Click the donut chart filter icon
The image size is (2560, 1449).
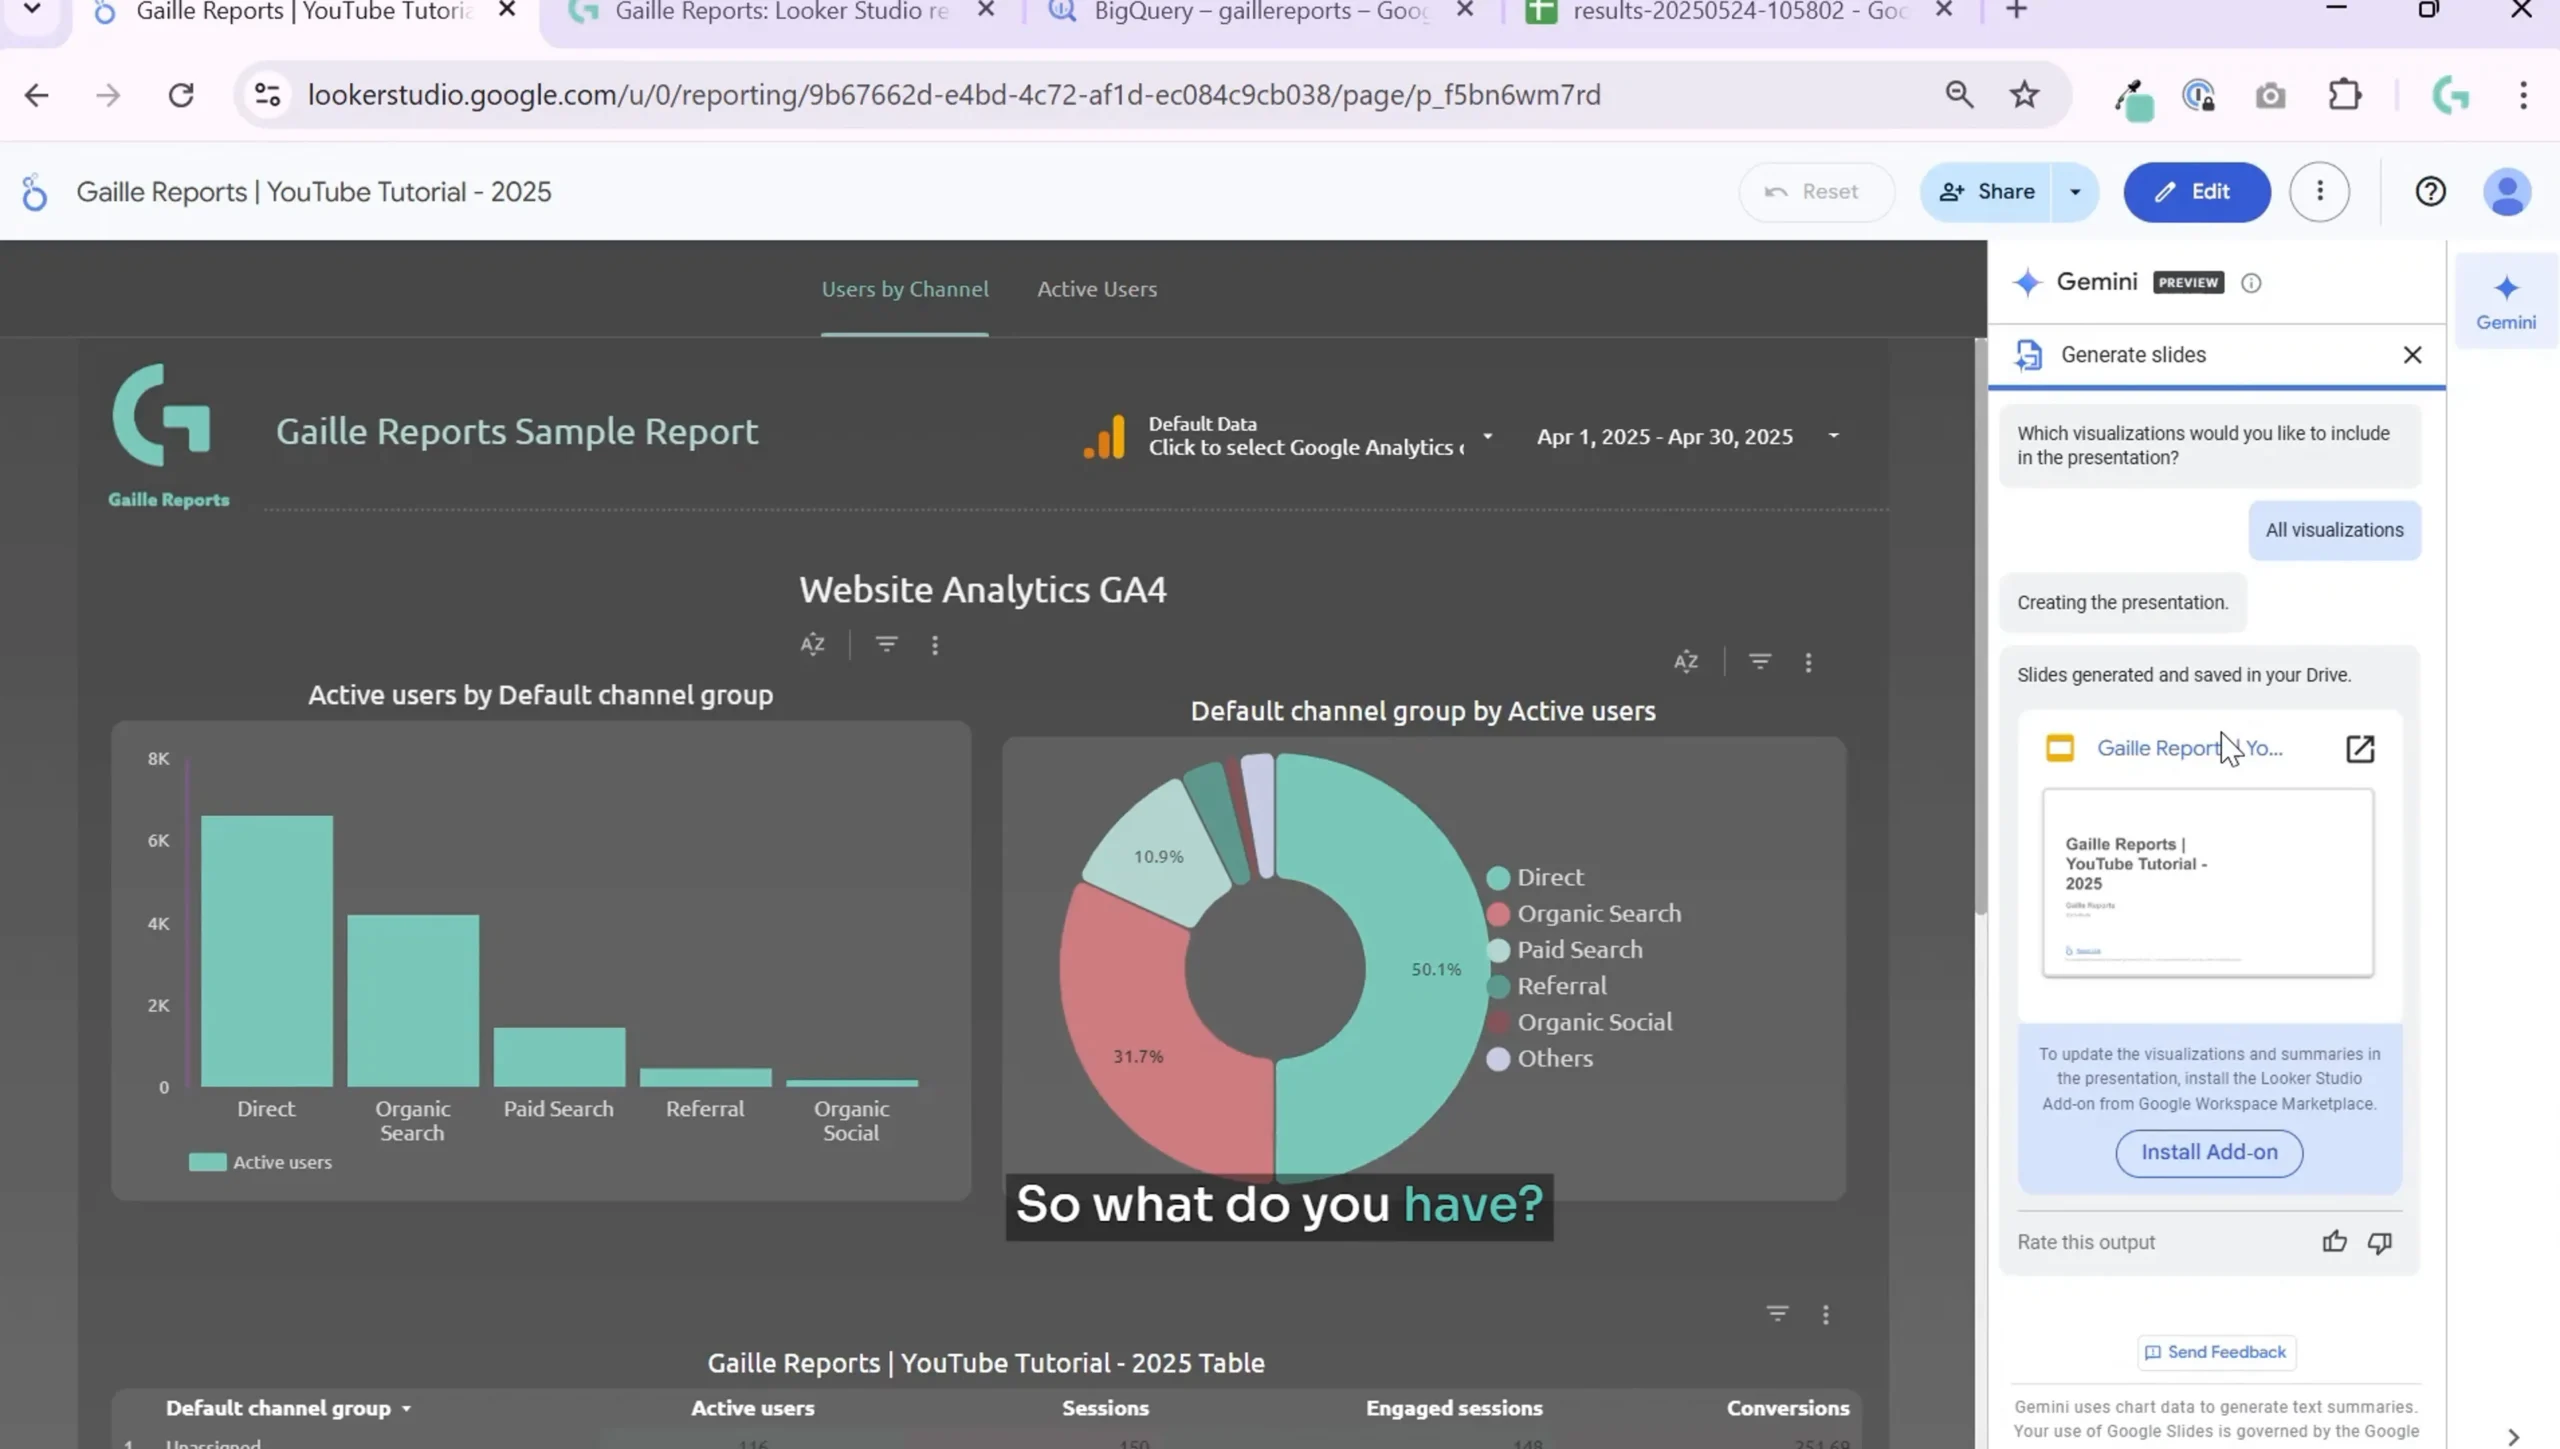coord(1760,661)
